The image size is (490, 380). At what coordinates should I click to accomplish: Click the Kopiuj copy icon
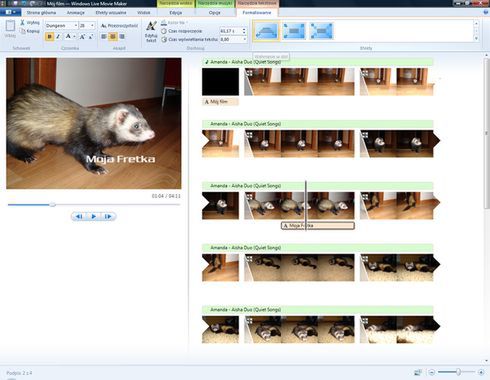pyautogui.click(x=22, y=31)
